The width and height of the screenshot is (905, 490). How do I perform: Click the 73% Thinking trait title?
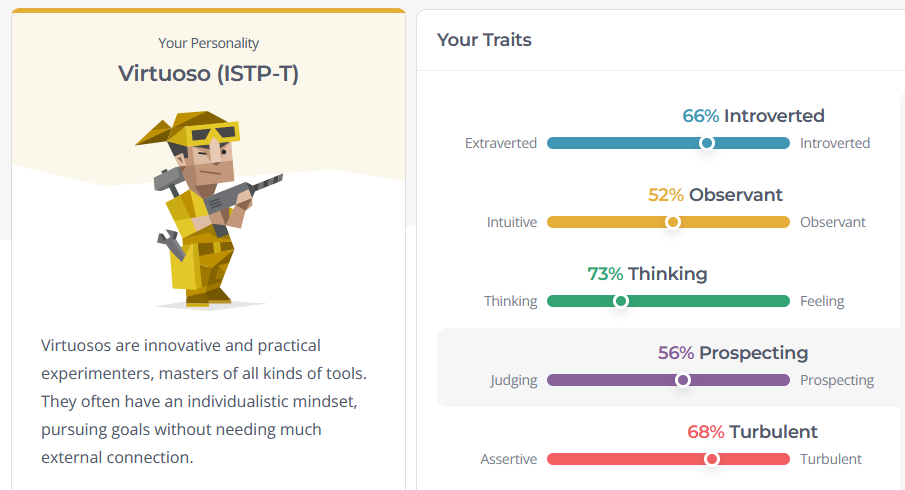647,274
